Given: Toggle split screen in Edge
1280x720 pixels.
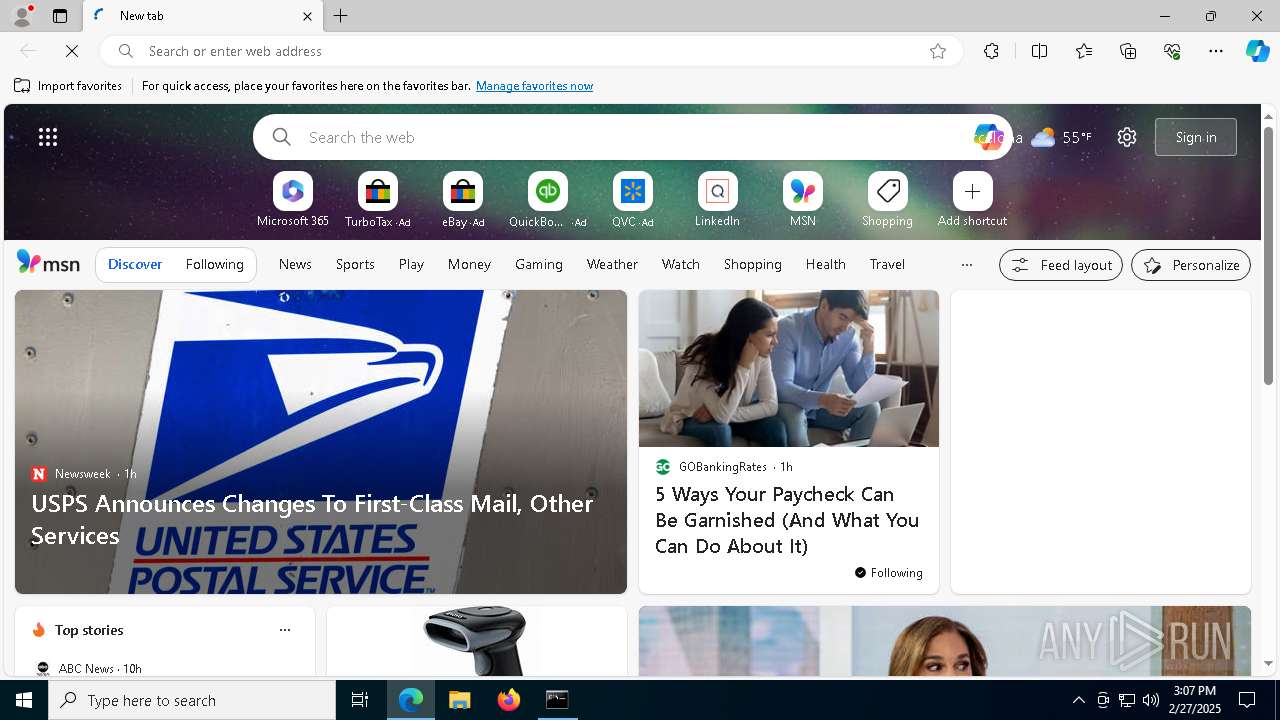Looking at the screenshot, I should tap(1039, 51).
